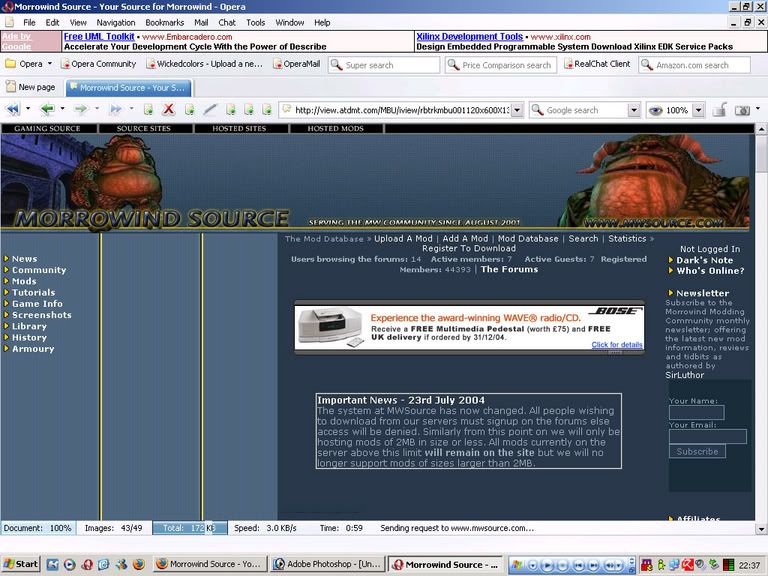Click the page icon left of red Stop X
The height and width of the screenshot is (576, 768).
point(148,109)
